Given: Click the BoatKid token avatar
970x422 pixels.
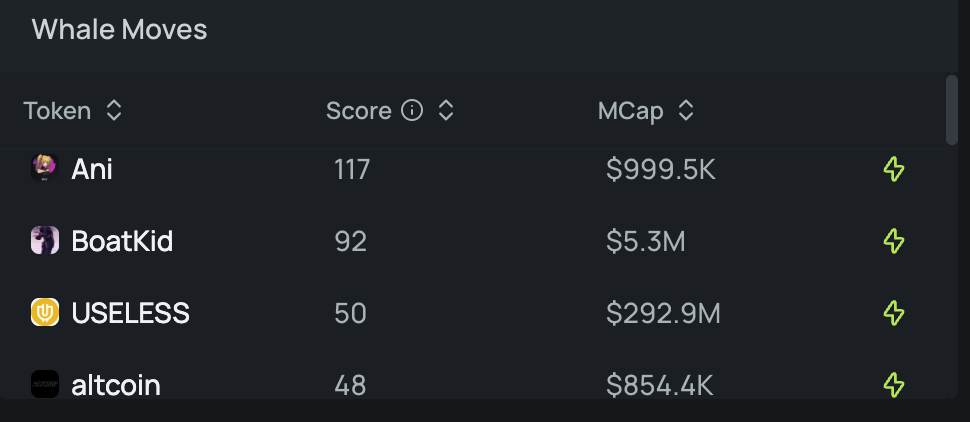Looking at the screenshot, I should [x=45, y=240].
